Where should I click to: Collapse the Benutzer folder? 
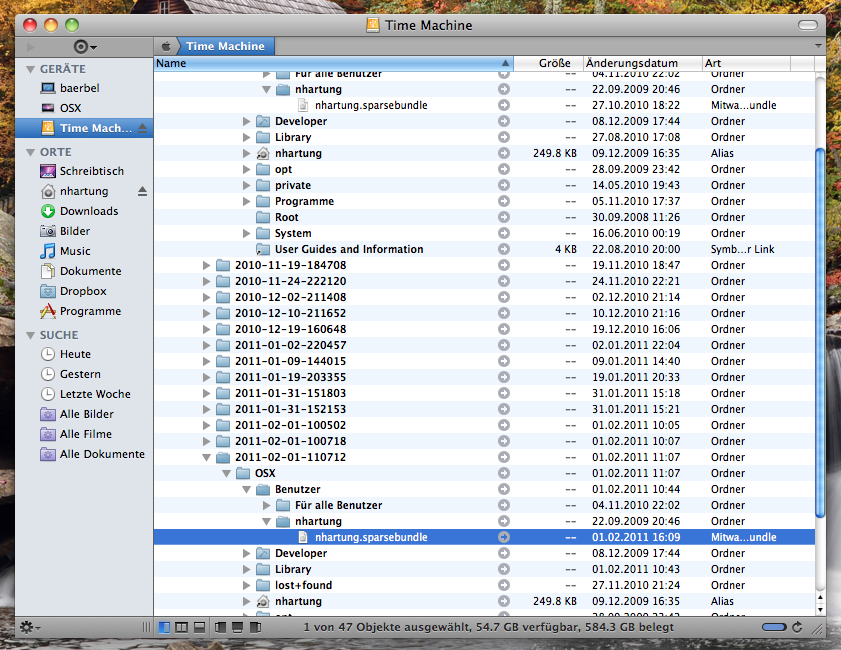click(x=247, y=490)
